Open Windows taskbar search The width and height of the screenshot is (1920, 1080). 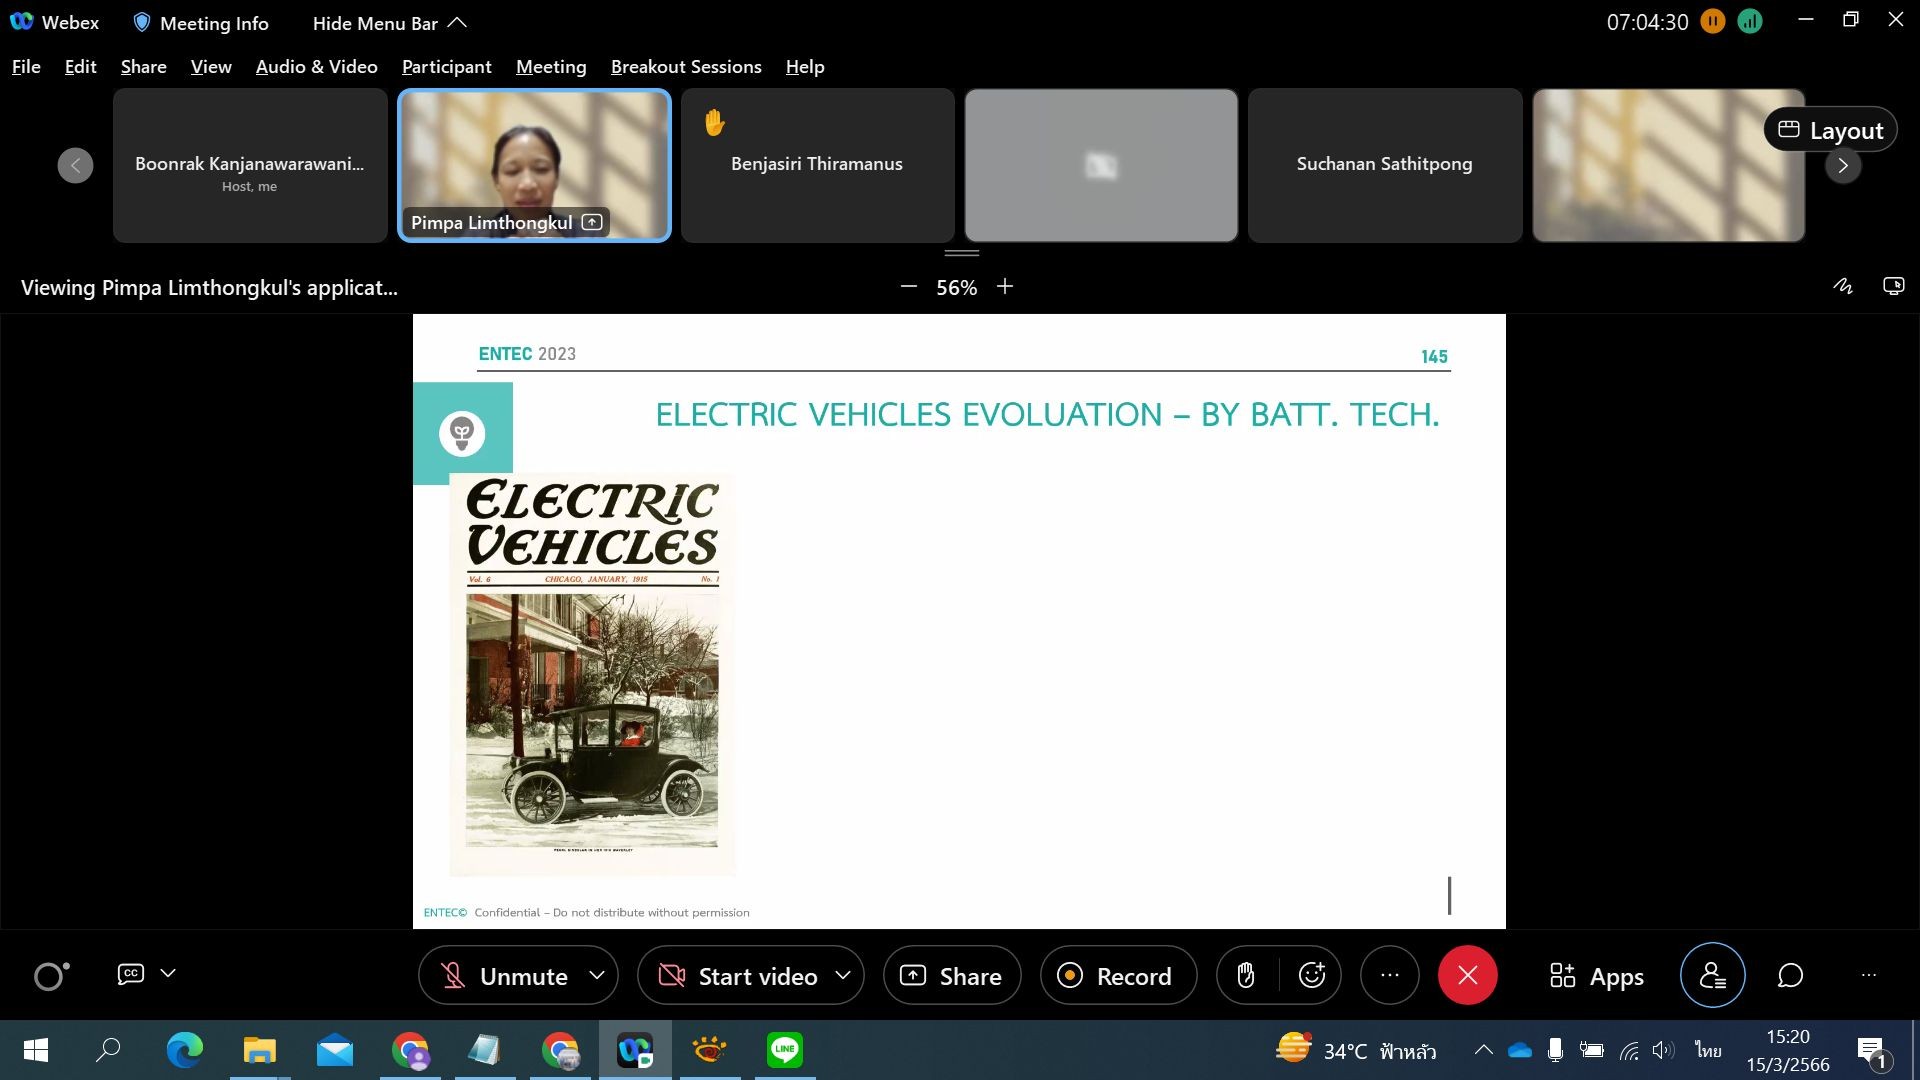tap(108, 1050)
